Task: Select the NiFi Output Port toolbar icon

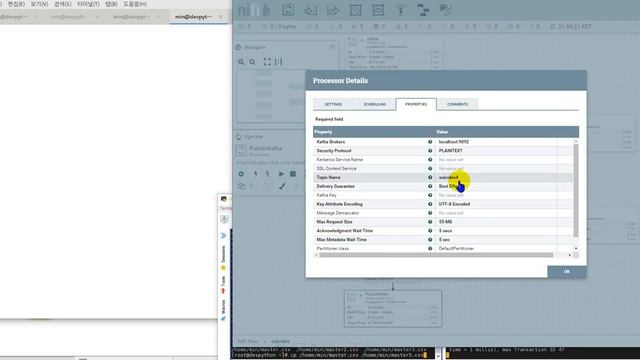Action: pos(333,10)
